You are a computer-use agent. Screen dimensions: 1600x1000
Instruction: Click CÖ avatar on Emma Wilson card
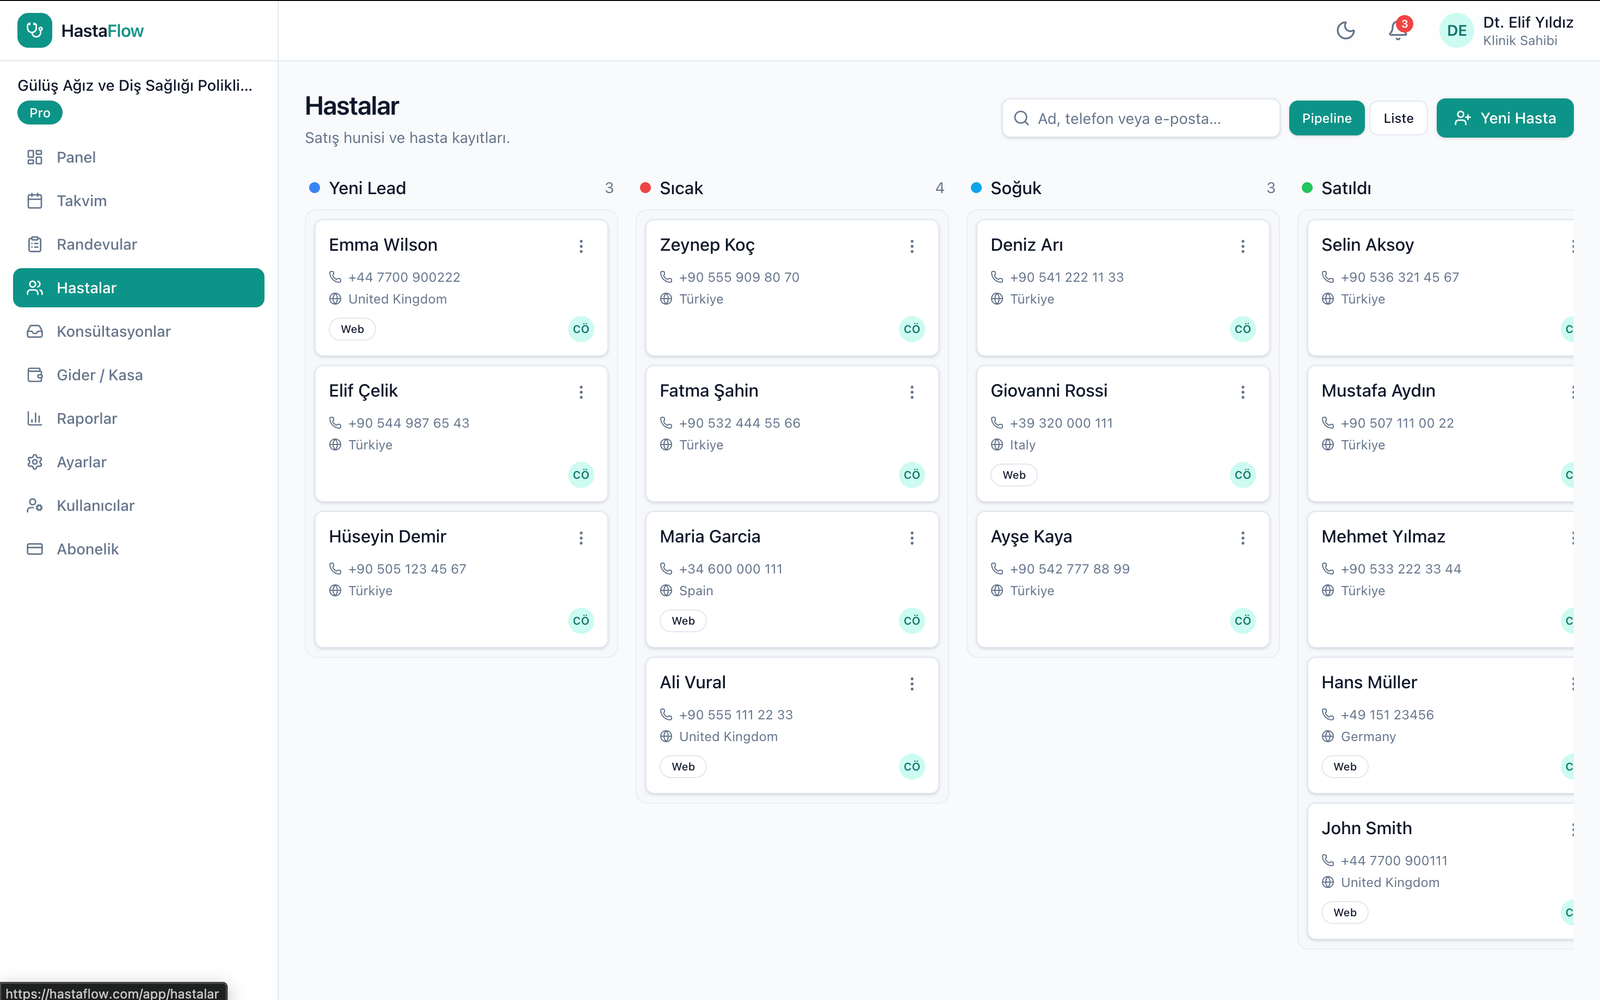(x=581, y=329)
